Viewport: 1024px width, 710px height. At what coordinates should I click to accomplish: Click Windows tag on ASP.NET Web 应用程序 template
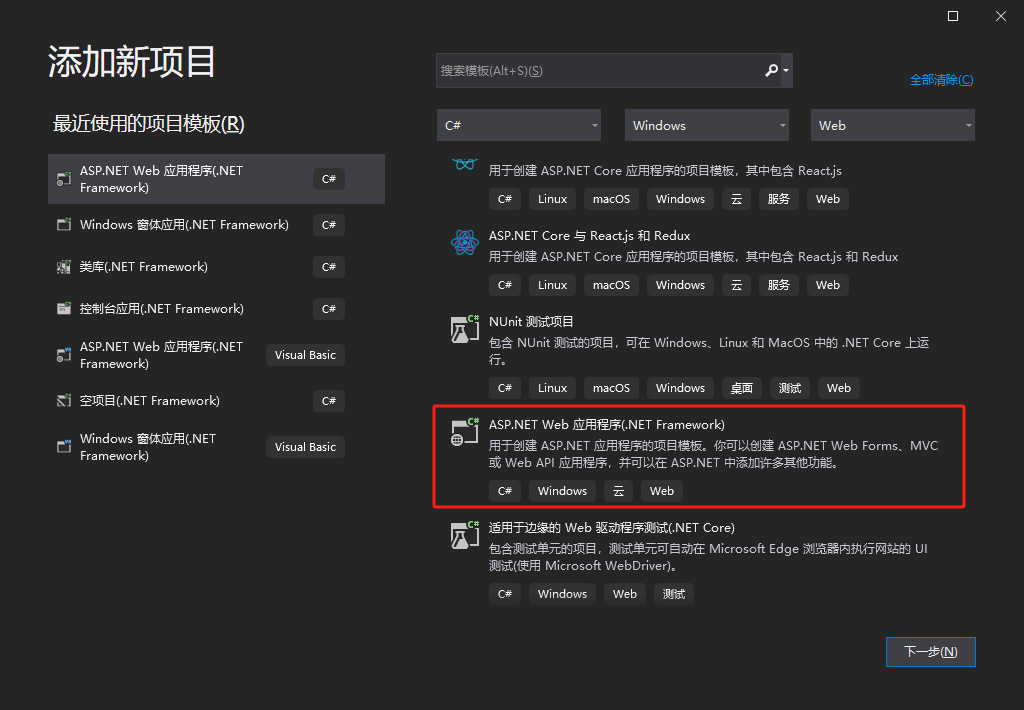[x=562, y=491]
